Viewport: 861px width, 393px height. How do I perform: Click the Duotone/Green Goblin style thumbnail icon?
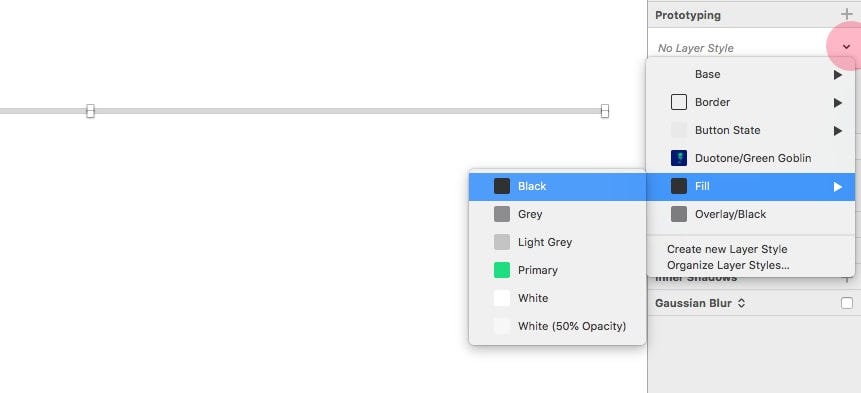tap(679, 158)
